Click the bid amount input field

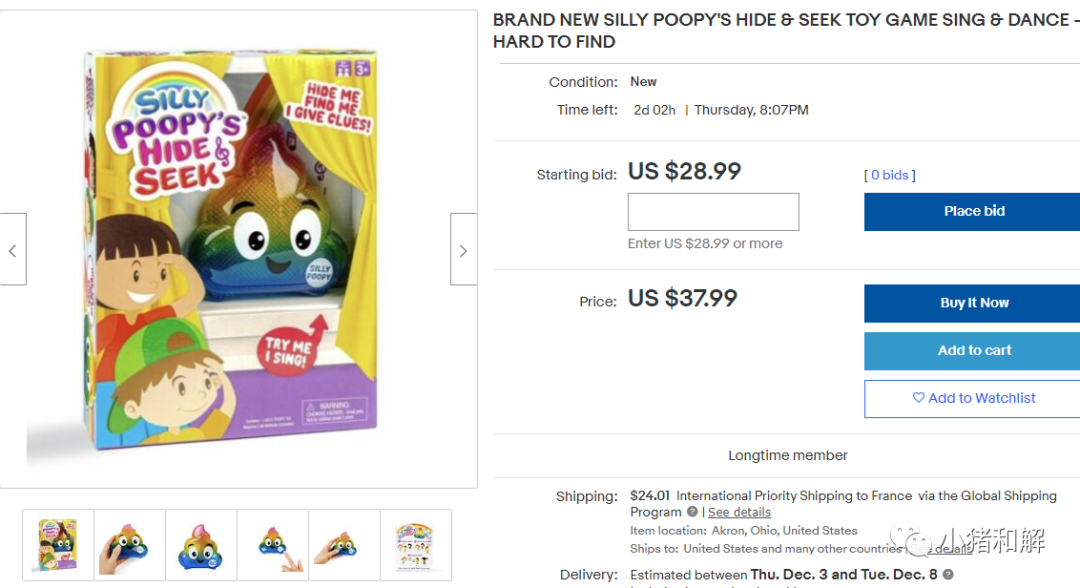[713, 212]
